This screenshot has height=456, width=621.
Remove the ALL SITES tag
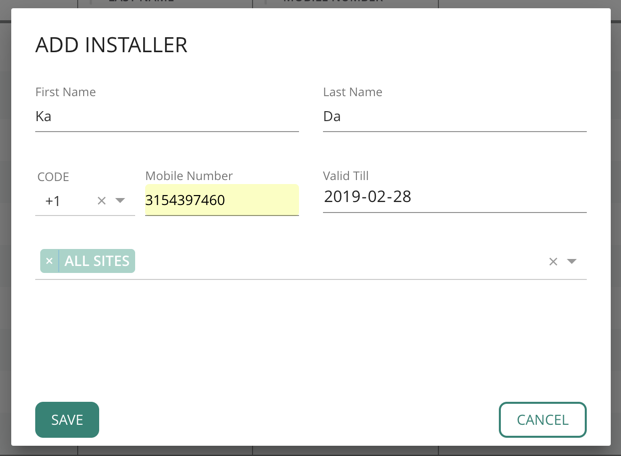[49, 261]
